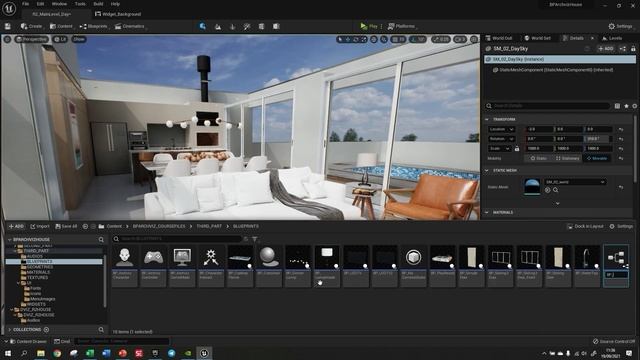
Task: Open Details view options gear
Action: (x=634, y=106)
